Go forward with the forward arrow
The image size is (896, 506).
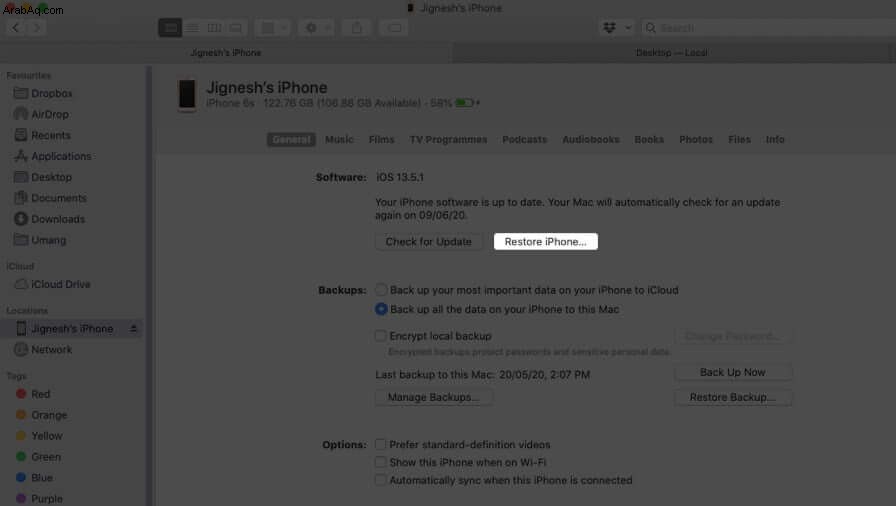click(x=36, y=27)
